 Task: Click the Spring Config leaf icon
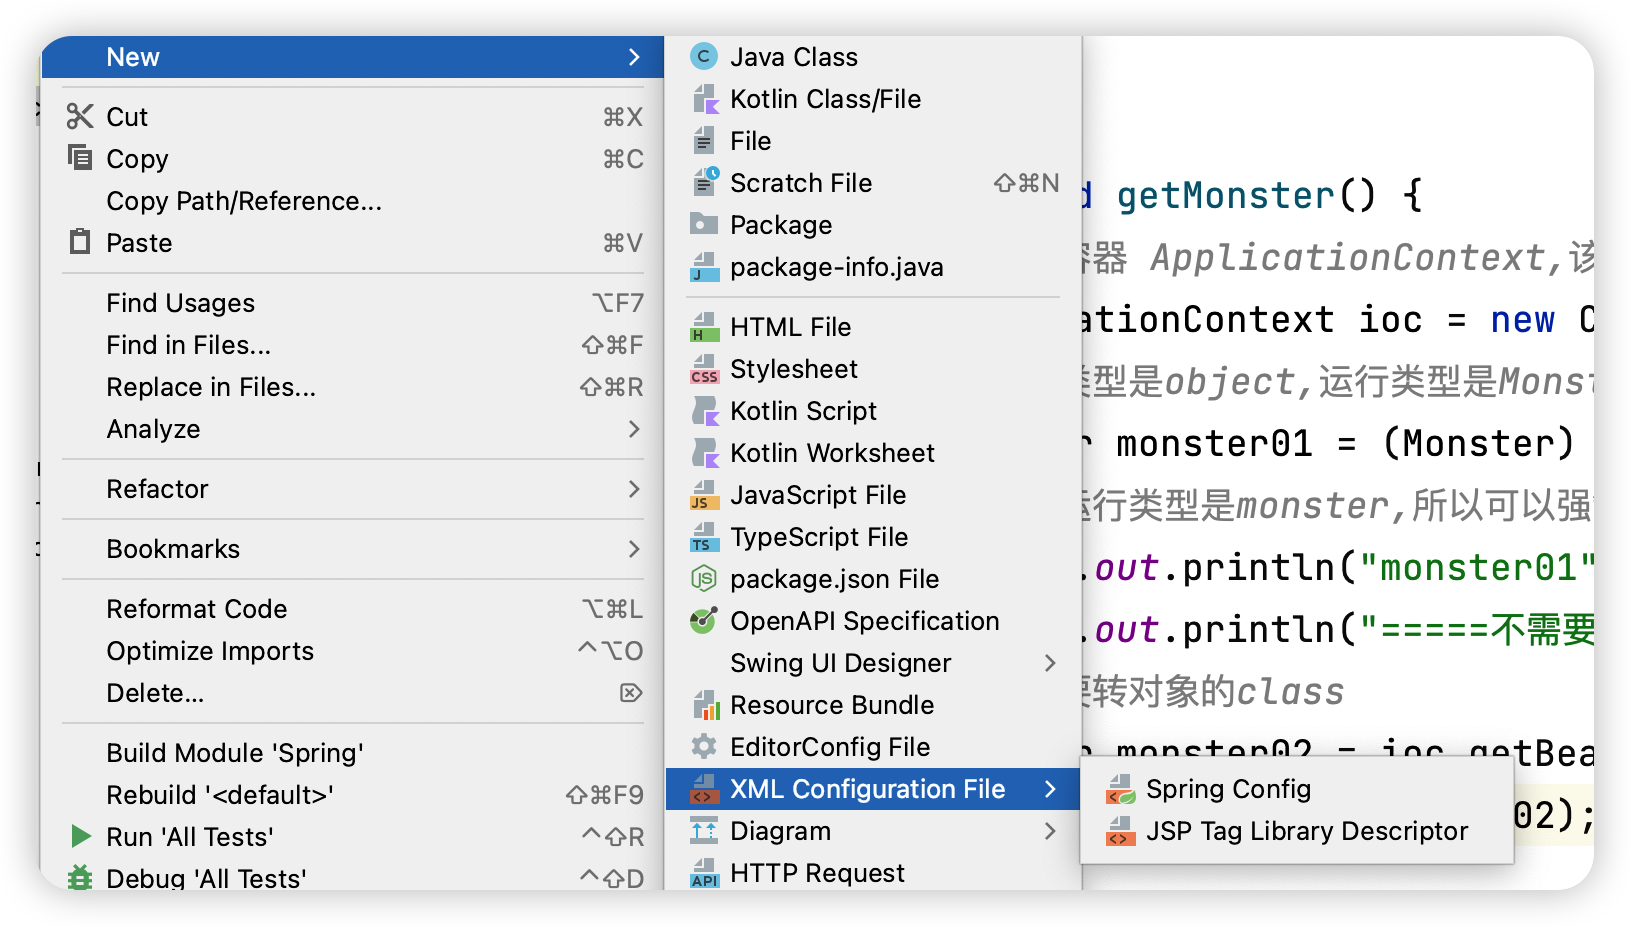[1120, 789]
